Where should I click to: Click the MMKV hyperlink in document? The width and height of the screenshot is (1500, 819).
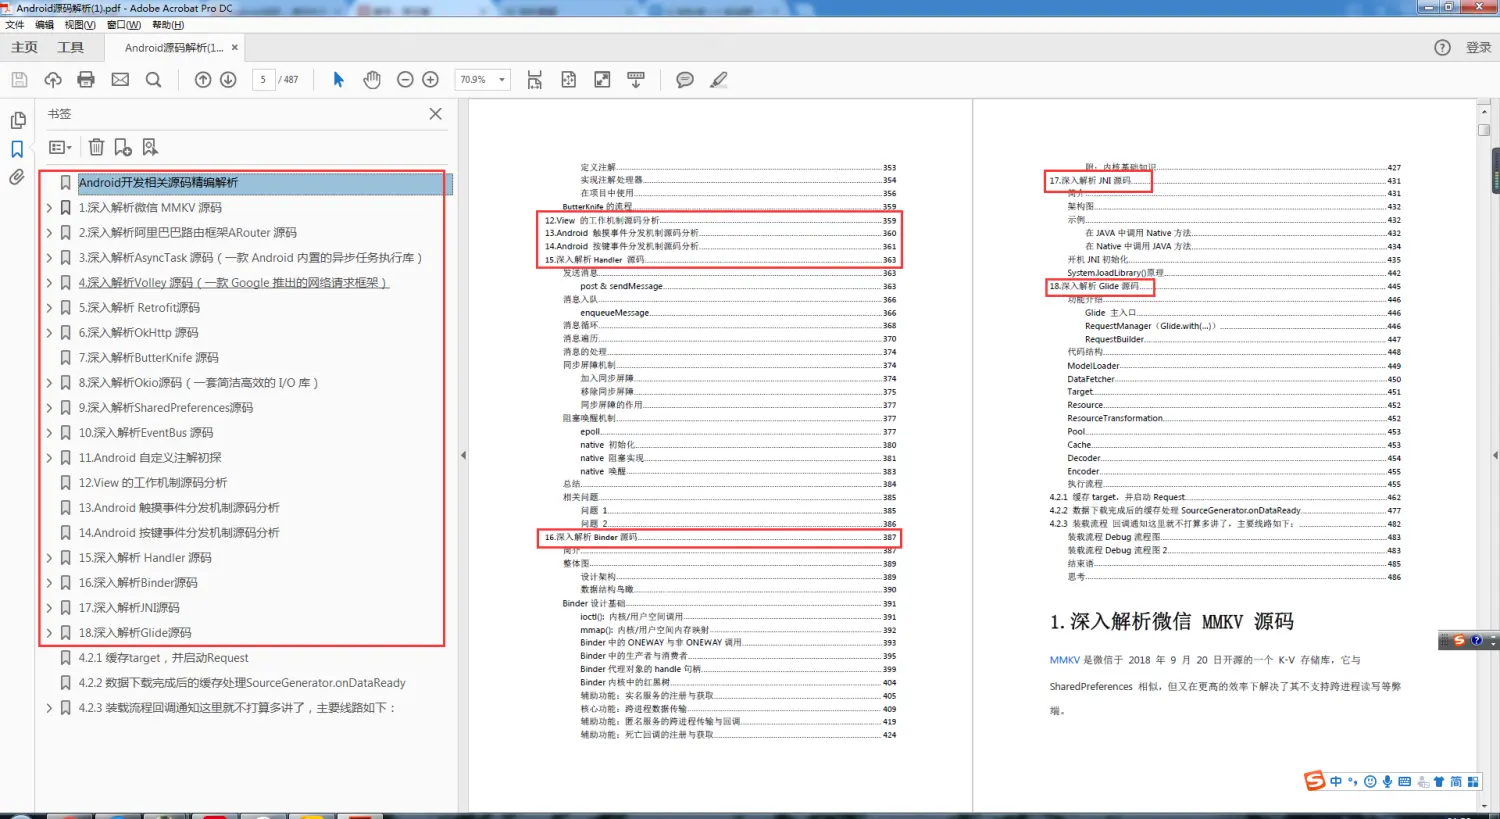pos(1064,660)
